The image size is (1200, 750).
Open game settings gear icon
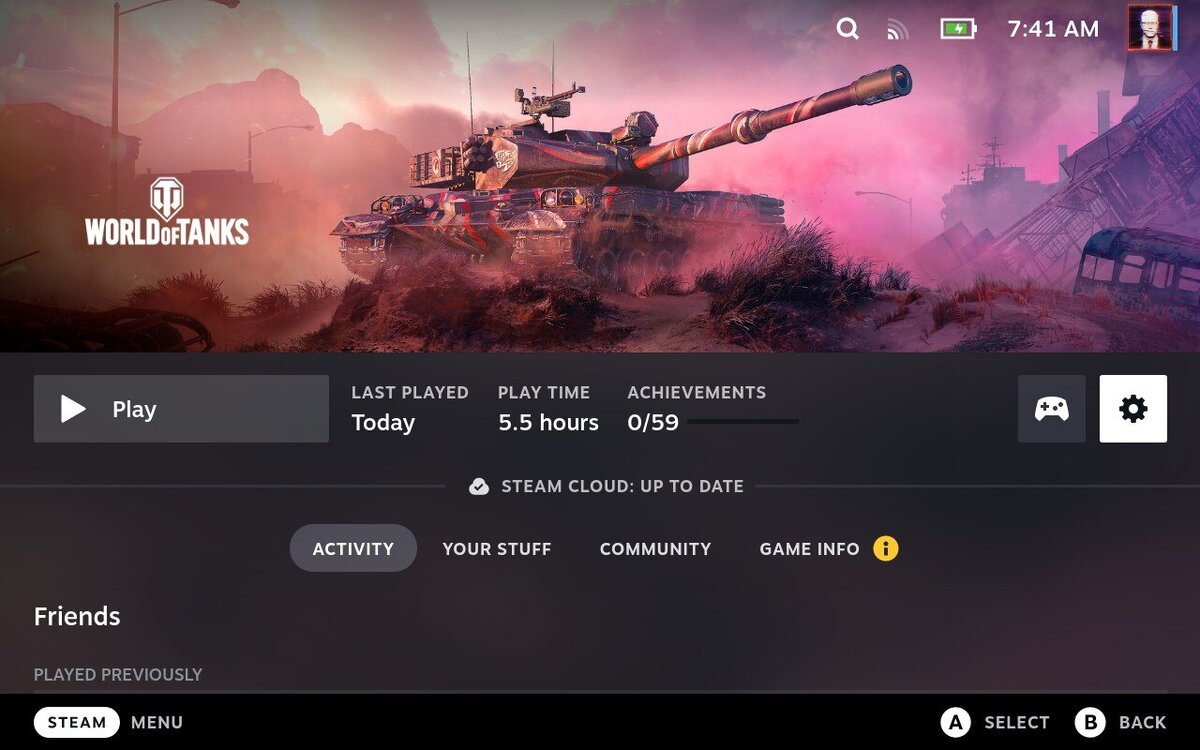coord(1133,409)
